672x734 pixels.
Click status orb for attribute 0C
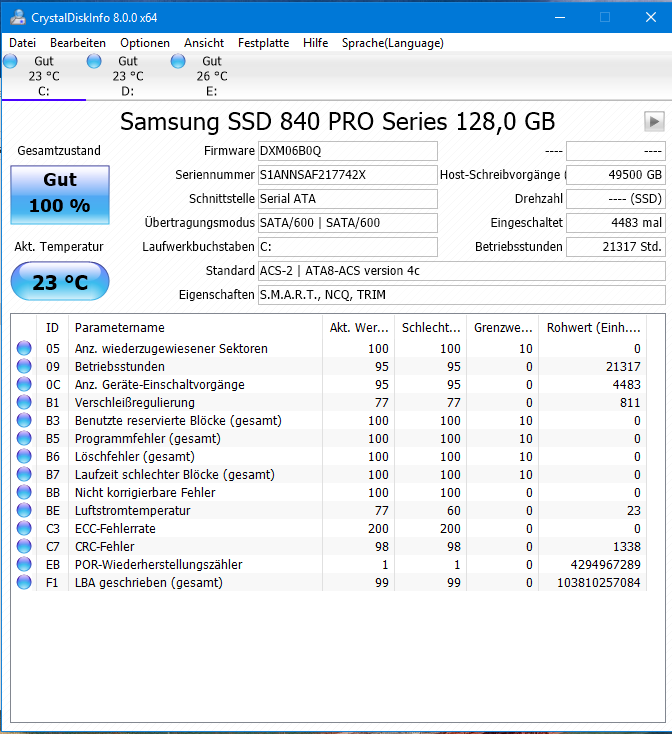24,384
